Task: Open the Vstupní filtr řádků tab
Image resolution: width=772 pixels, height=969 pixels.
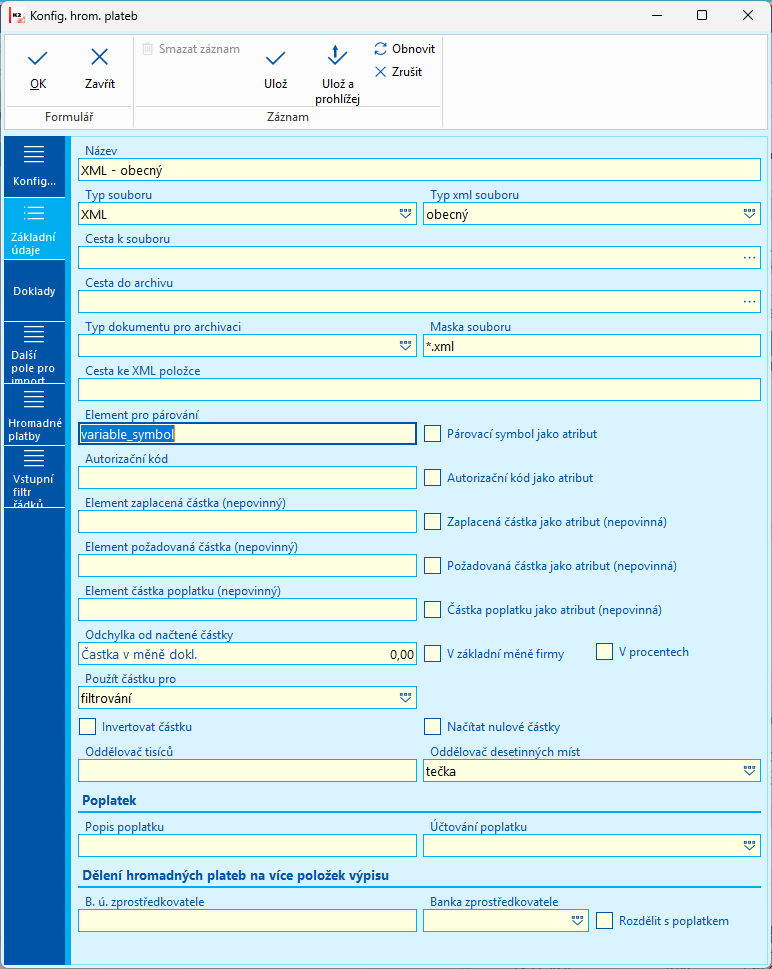Action: click(x=34, y=476)
